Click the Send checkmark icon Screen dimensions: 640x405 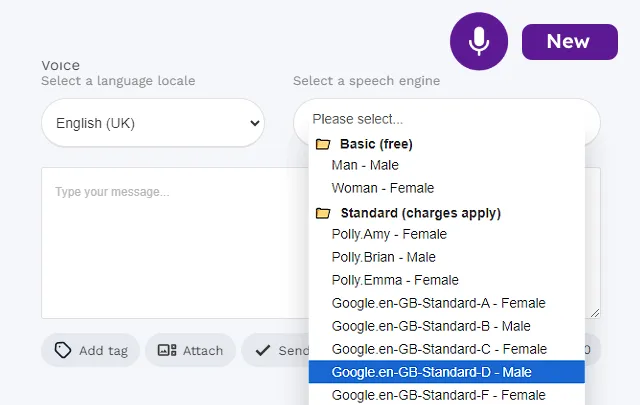(x=263, y=350)
